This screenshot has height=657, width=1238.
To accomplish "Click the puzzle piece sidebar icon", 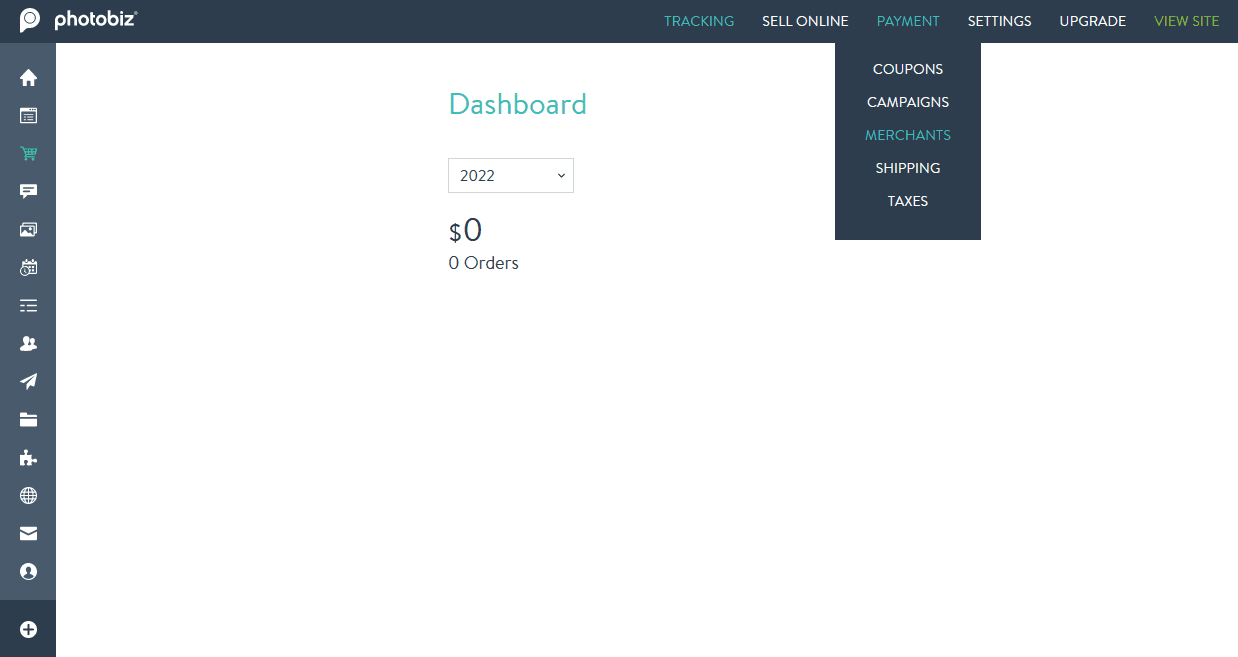I will (x=28, y=458).
